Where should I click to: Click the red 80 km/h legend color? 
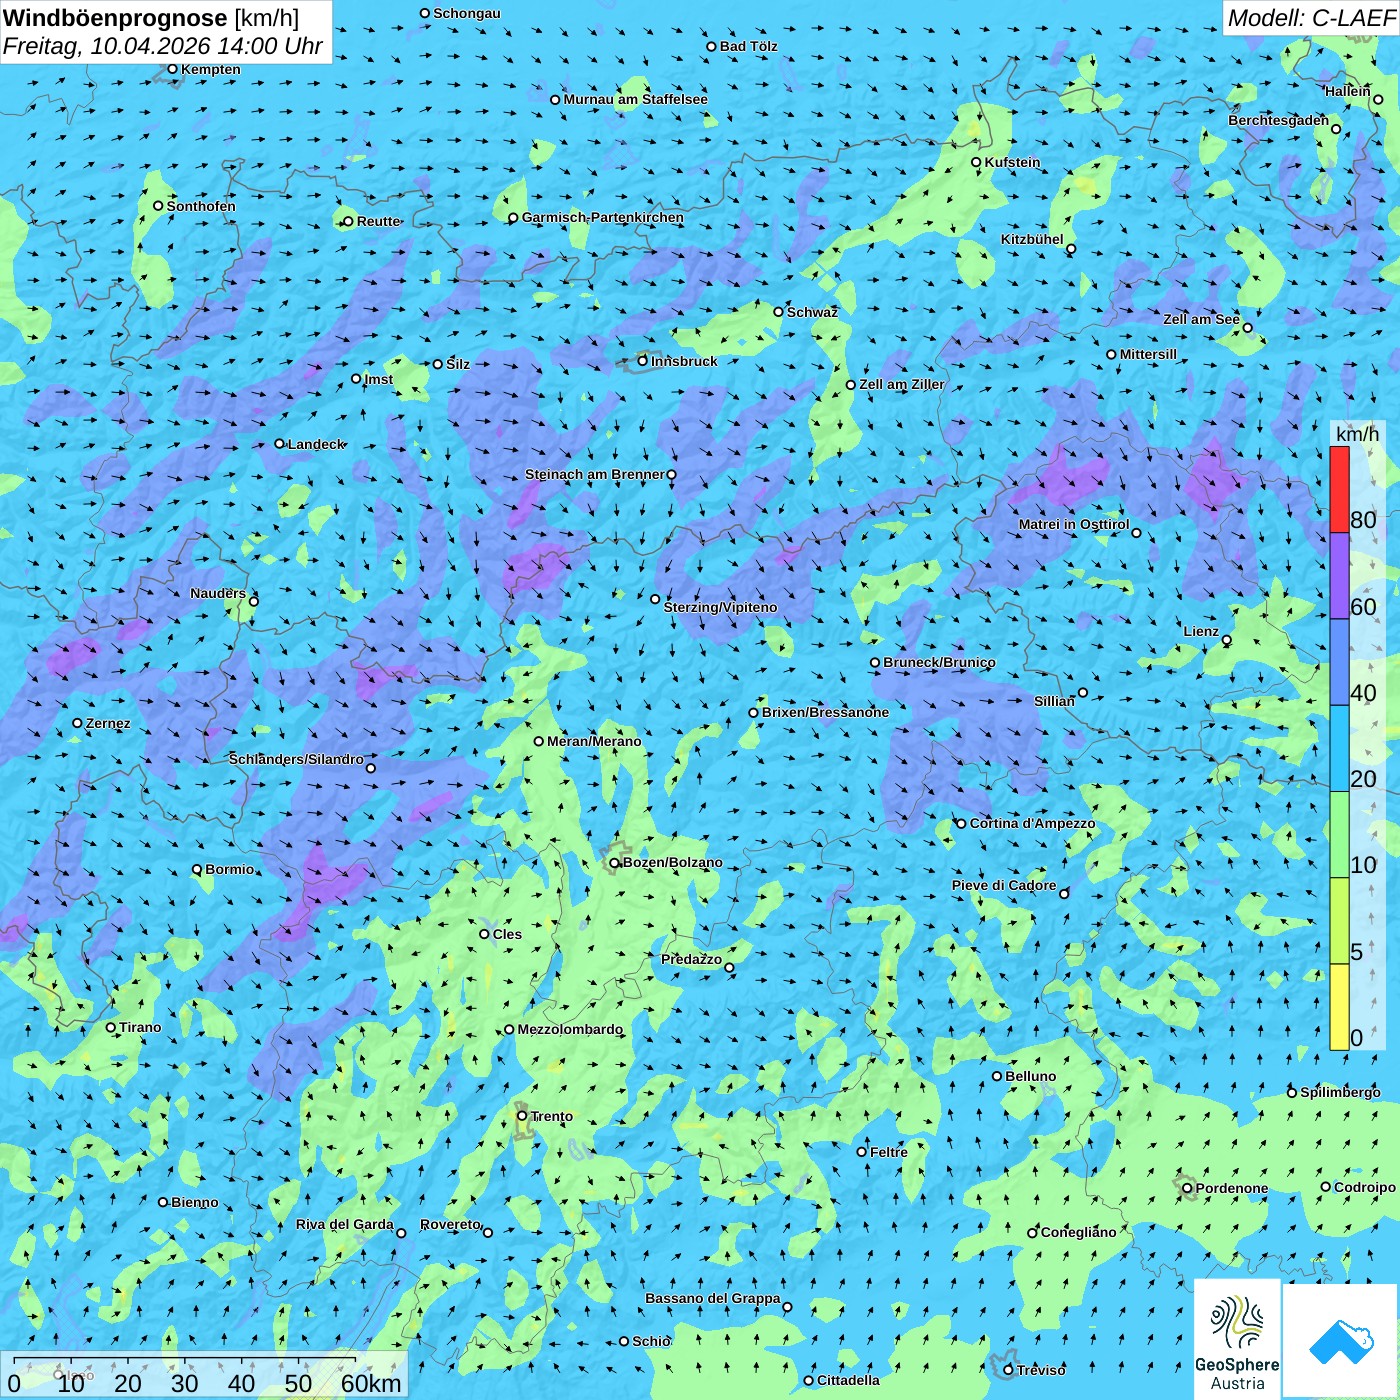click(x=1339, y=489)
